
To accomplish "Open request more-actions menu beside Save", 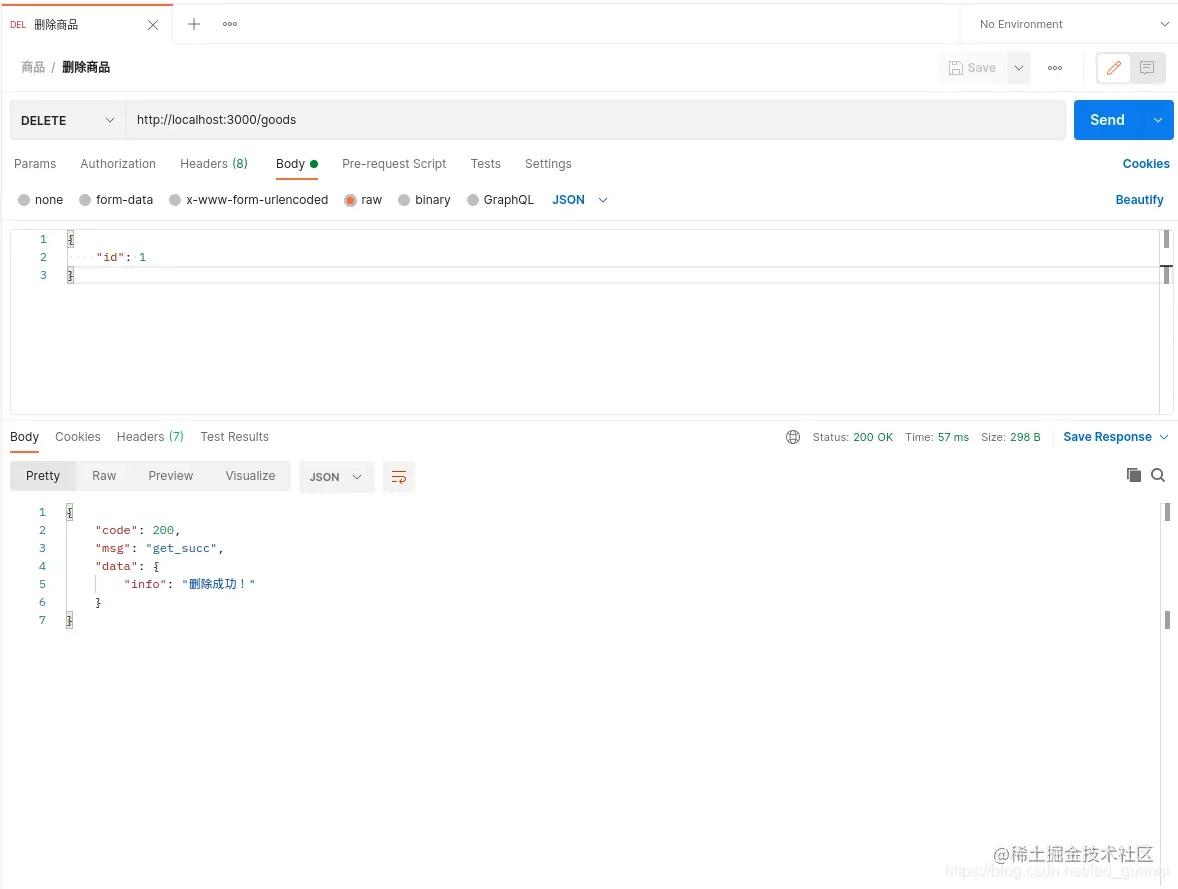I will pyautogui.click(x=1055, y=68).
